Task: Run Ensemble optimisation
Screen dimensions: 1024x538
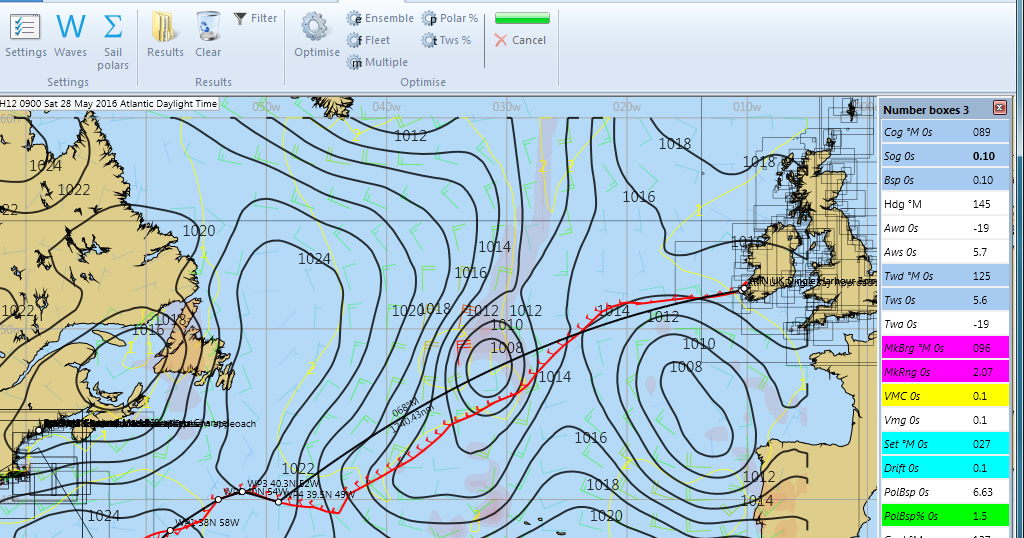Action: coord(380,18)
